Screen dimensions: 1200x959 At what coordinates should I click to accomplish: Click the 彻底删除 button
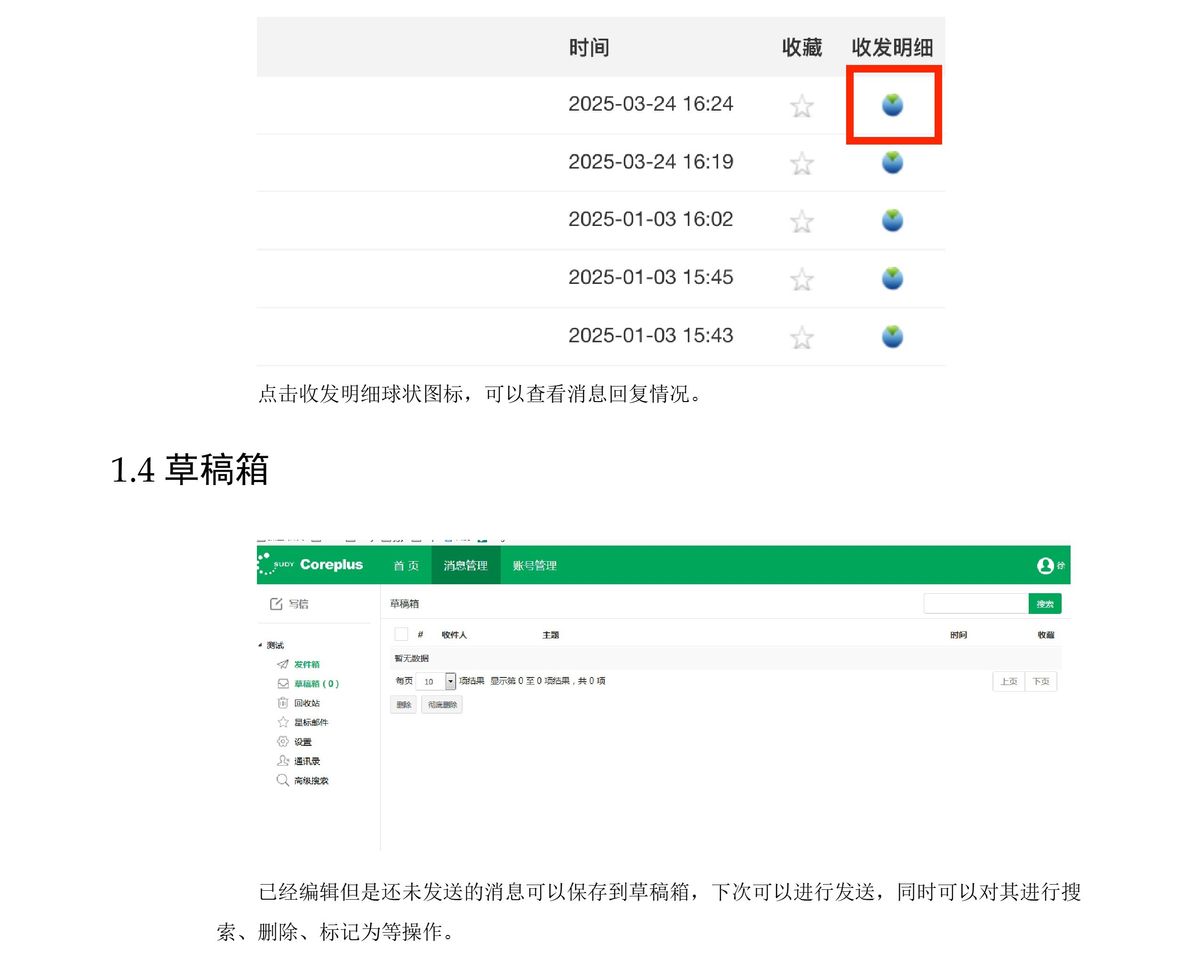pyautogui.click(x=441, y=704)
